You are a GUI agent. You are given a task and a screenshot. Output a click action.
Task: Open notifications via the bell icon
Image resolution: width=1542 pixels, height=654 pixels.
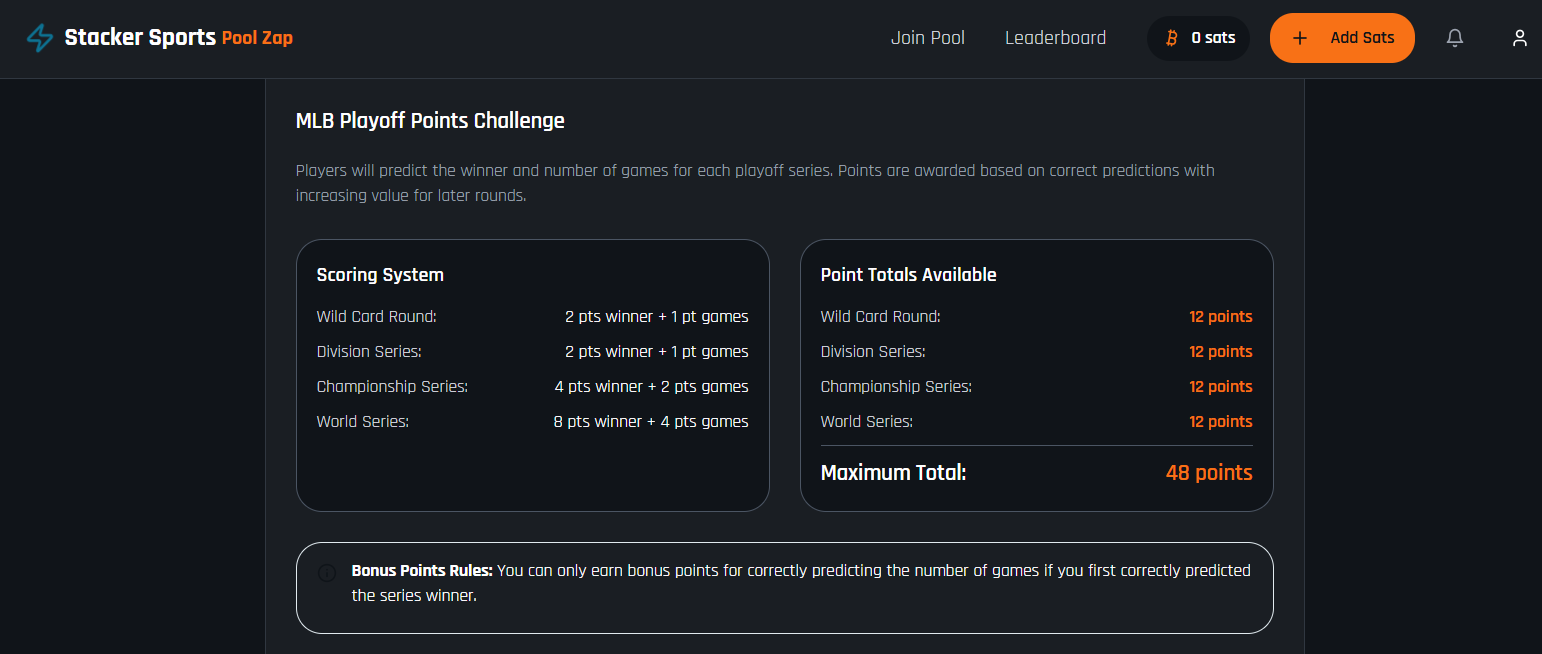pos(1455,38)
